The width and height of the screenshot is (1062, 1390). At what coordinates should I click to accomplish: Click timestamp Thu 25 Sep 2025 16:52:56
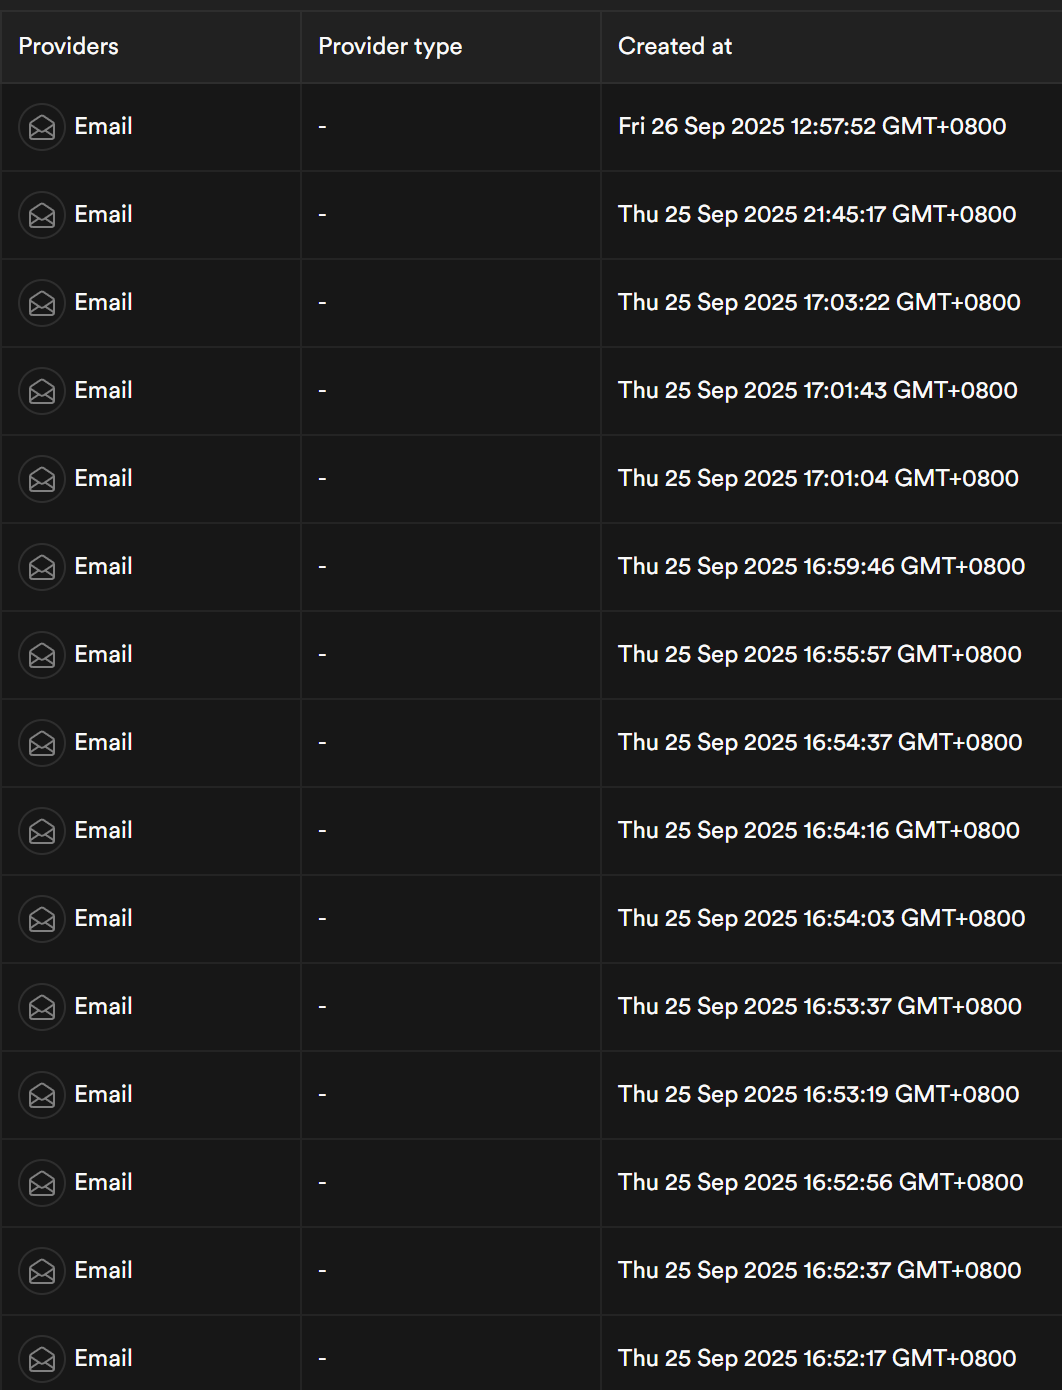click(x=820, y=1182)
